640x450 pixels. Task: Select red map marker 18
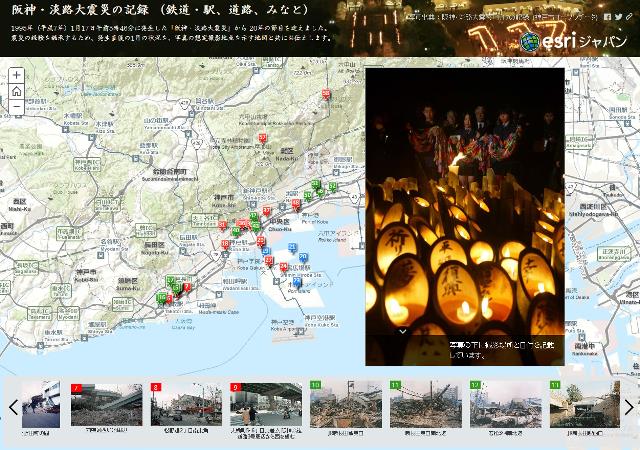[x=225, y=244]
